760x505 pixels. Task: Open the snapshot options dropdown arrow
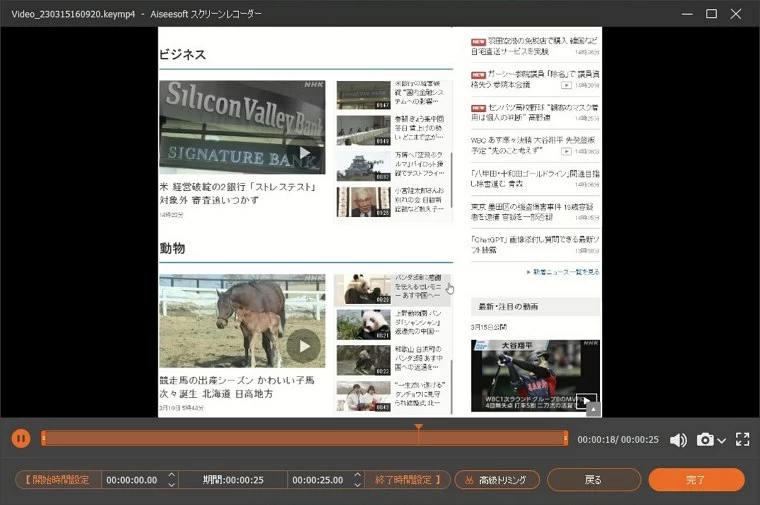tap(721, 441)
